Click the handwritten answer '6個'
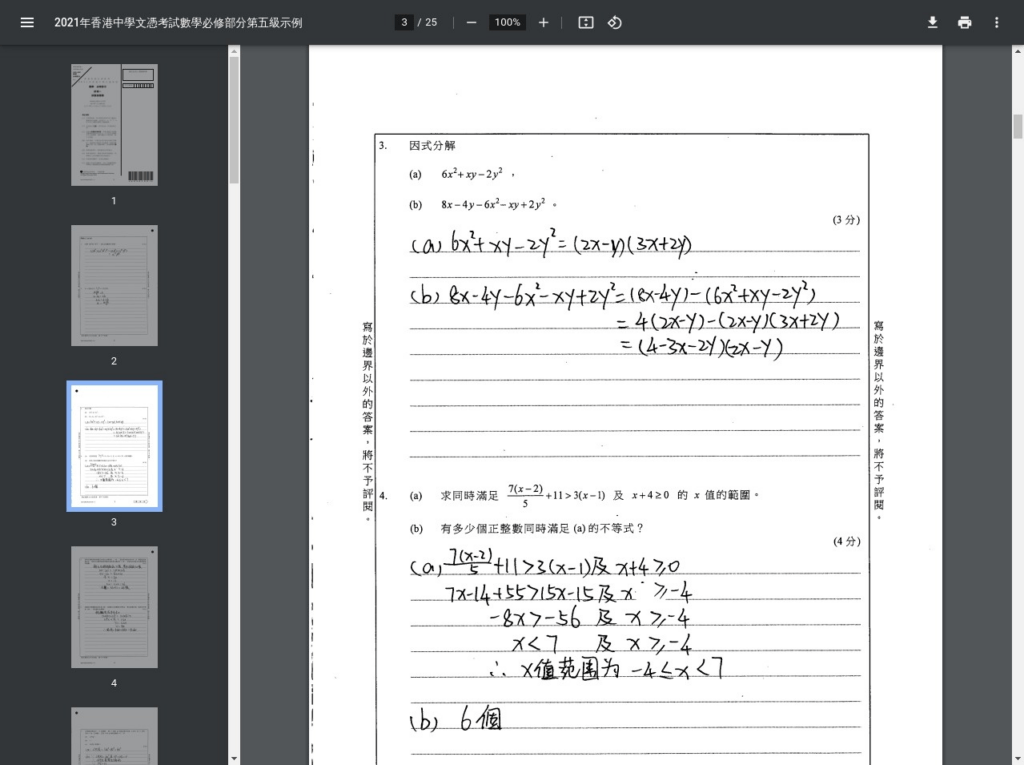The height and width of the screenshot is (765, 1024). 481,720
